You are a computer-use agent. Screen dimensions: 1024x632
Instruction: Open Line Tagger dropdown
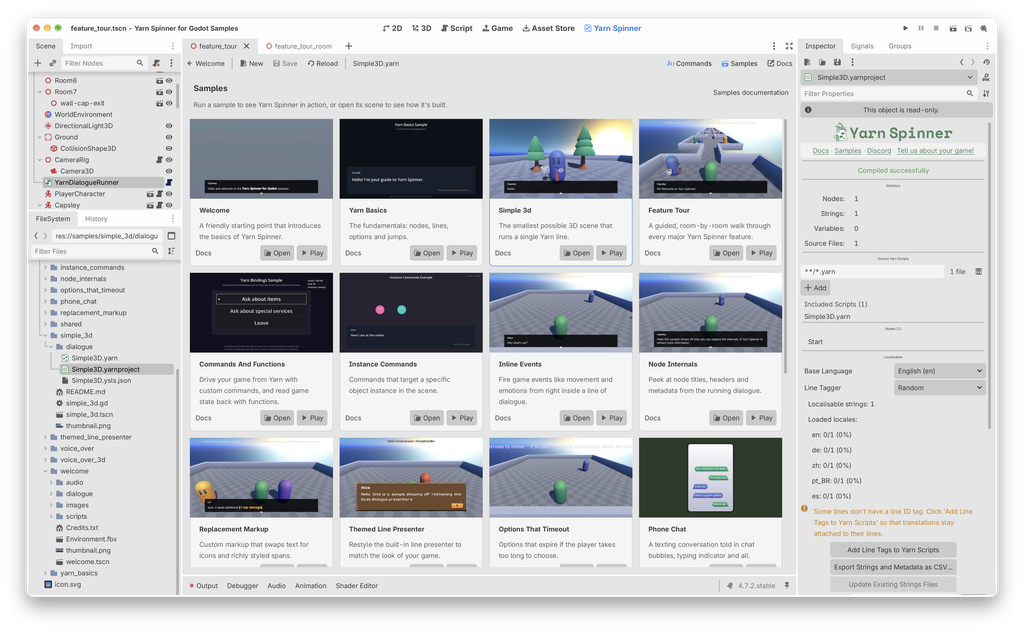939,388
